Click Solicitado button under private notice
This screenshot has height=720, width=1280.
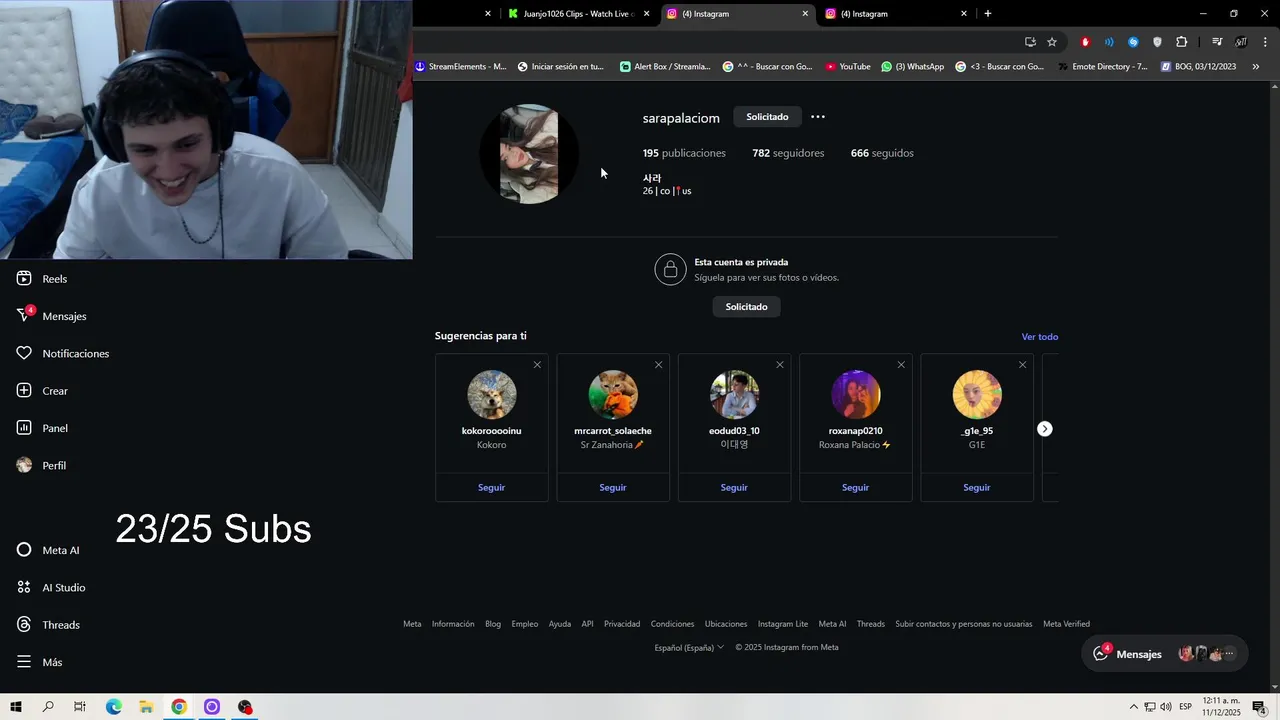pyautogui.click(x=747, y=307)
